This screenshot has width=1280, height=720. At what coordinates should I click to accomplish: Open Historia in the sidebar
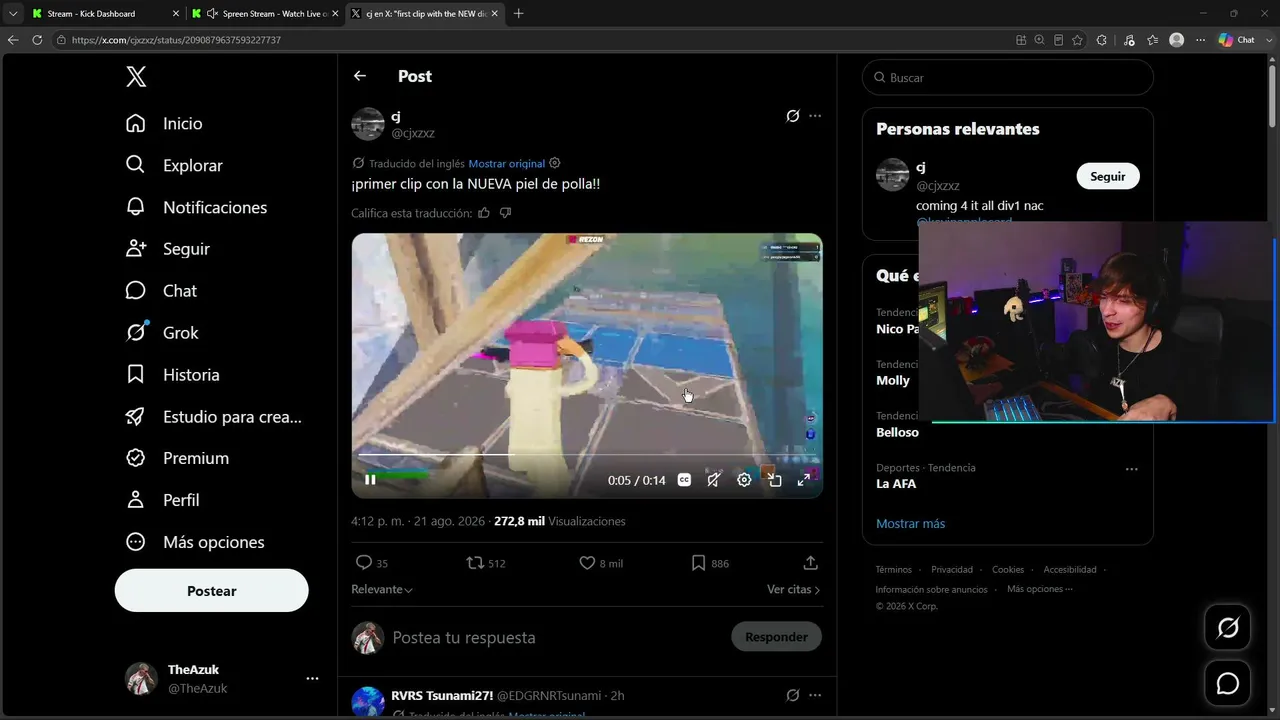[173, 375]
